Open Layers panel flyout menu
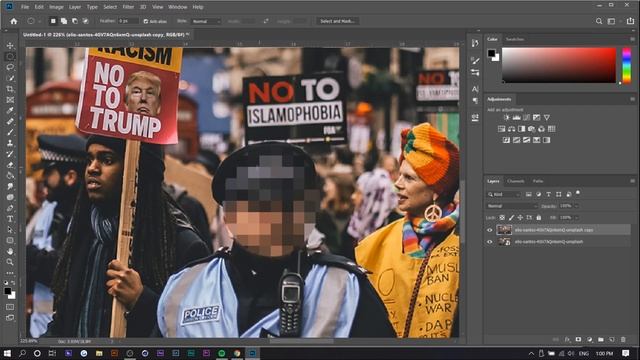This screenshot has width=640, height=360. pyautogui.click(x=632, y=181)
